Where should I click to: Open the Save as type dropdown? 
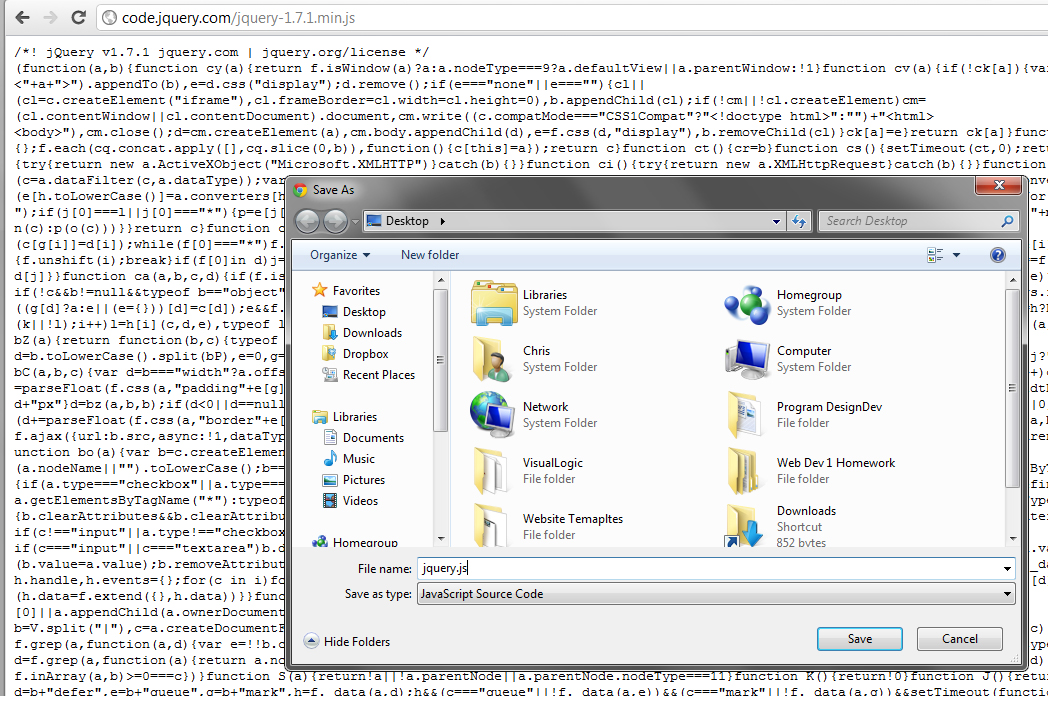click(1006, 594)
